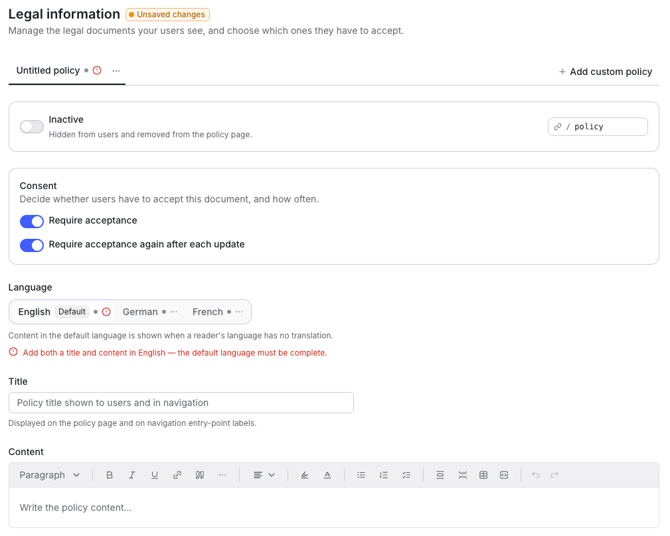Insert a bulleted list
670x536 pixels.
click(361, 475)
